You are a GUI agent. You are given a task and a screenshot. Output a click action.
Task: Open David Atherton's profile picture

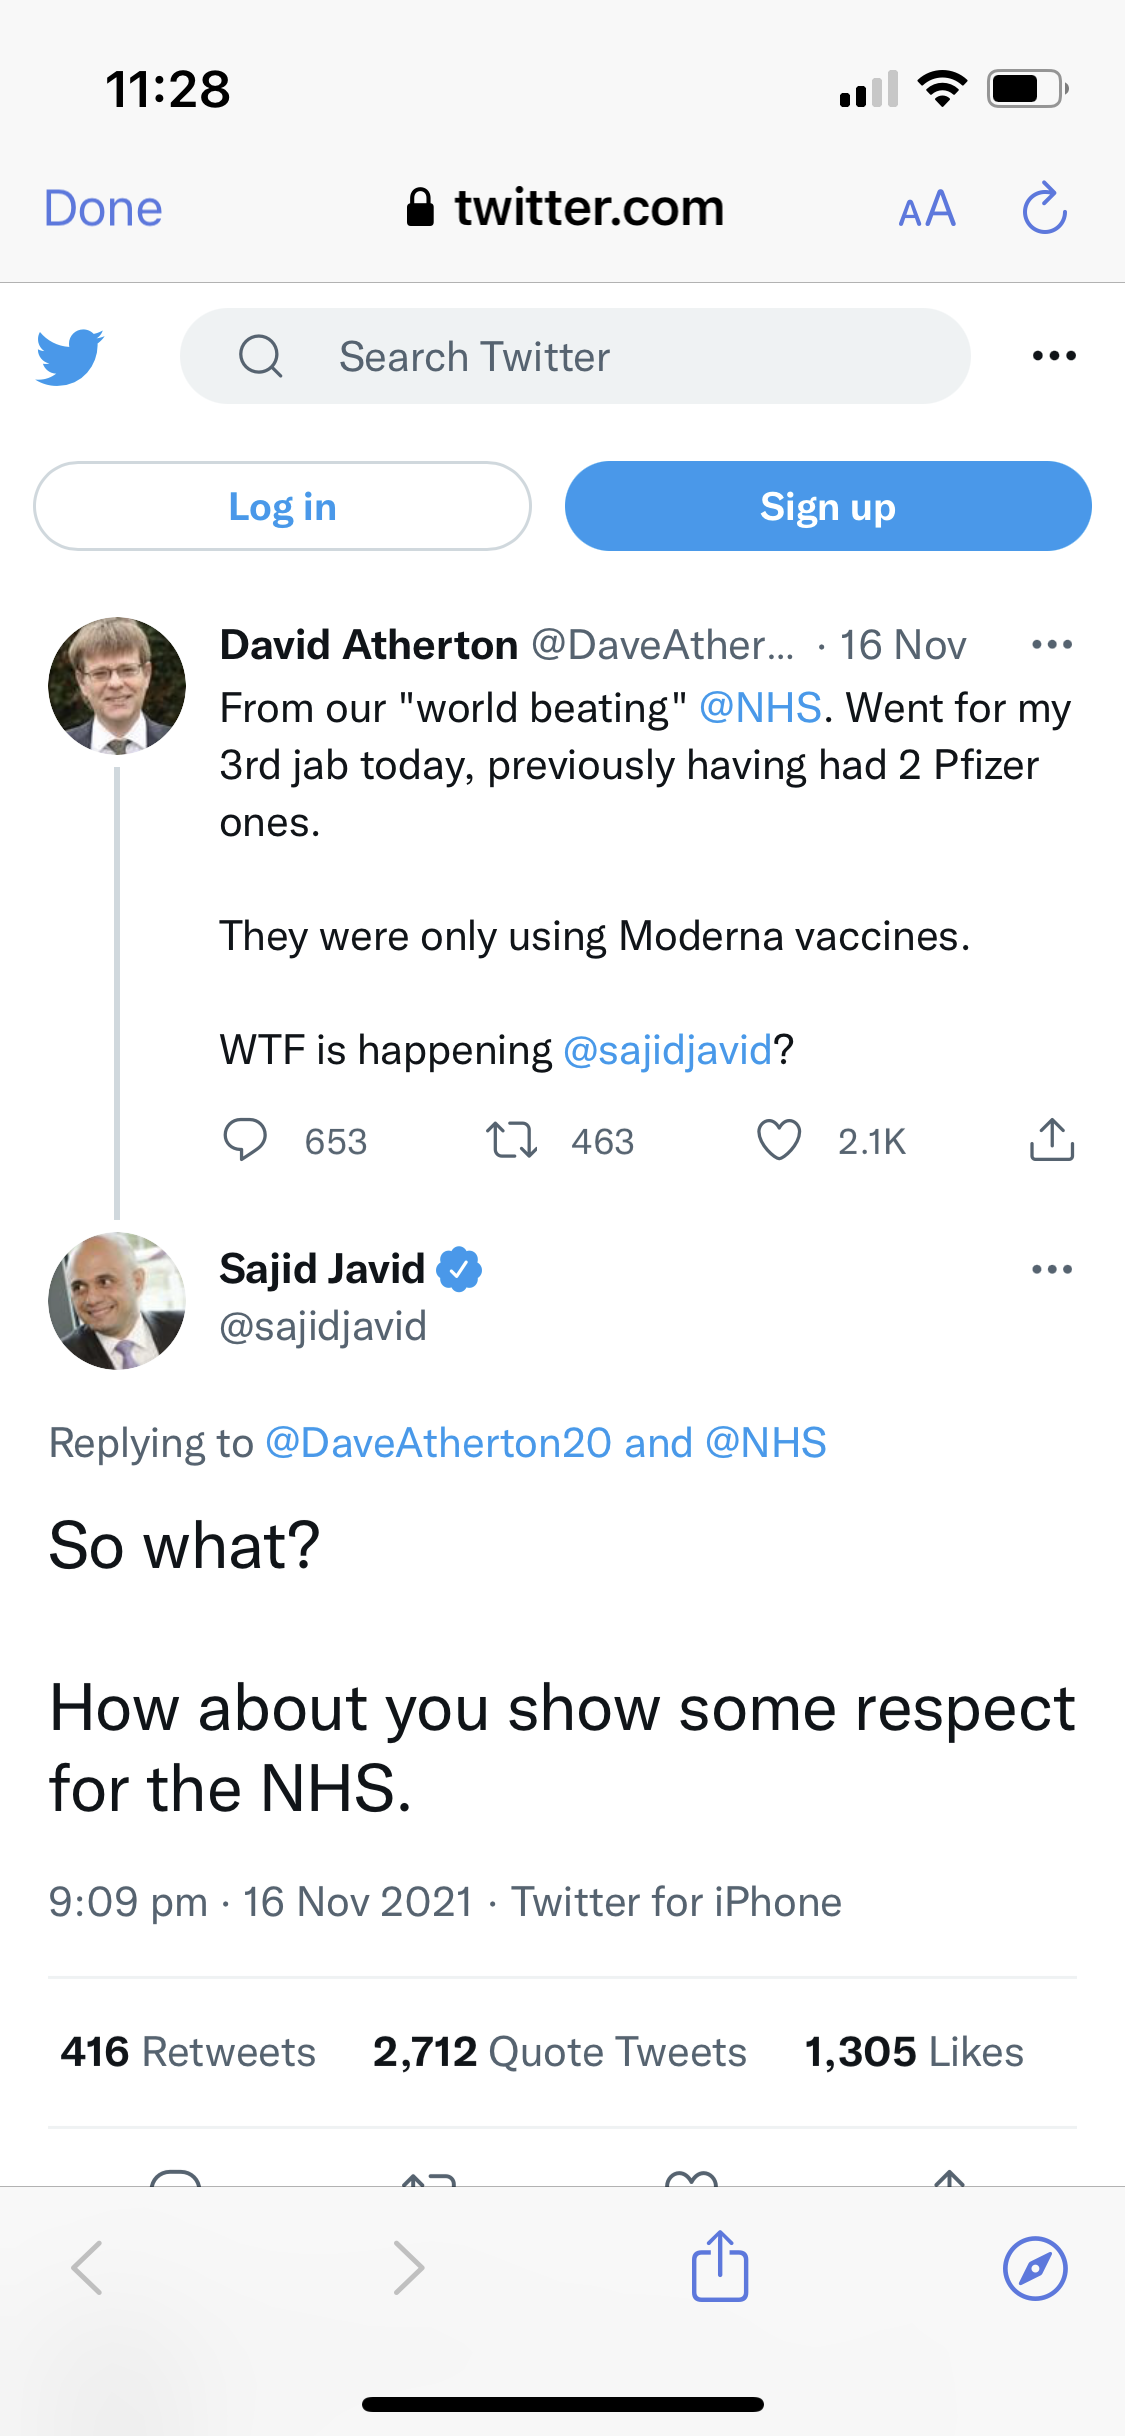point(117,686)
